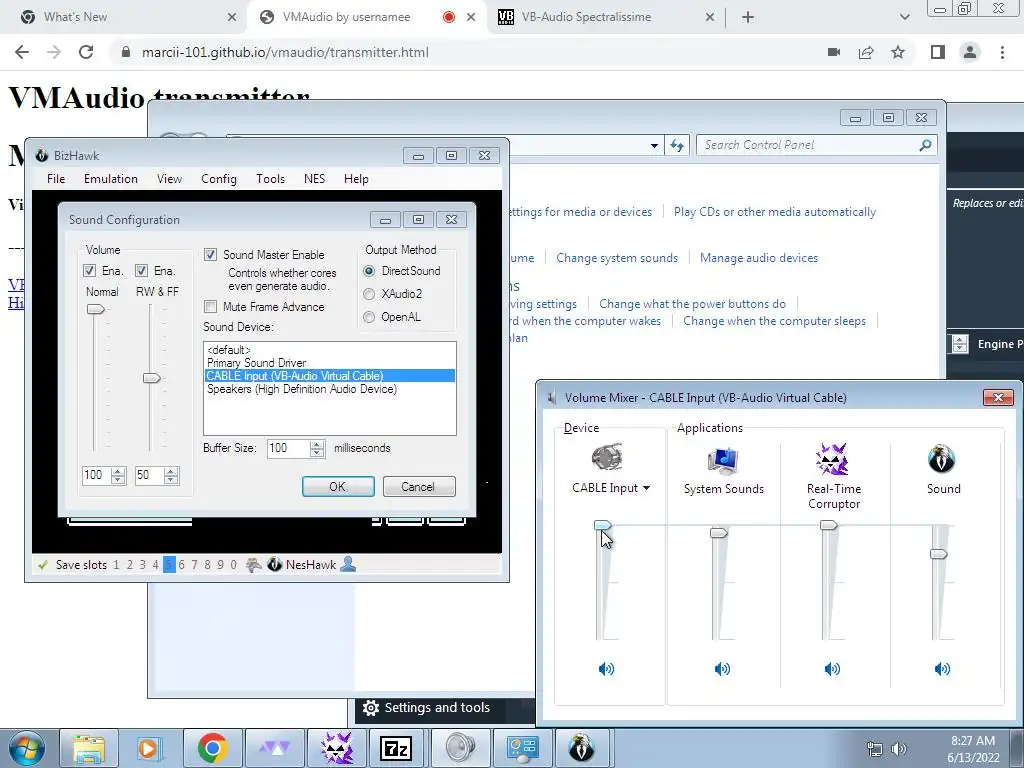Screen dimensions: 1024x768
Task: Open Windows Media Player from taskbar
Action: [148, 748]
